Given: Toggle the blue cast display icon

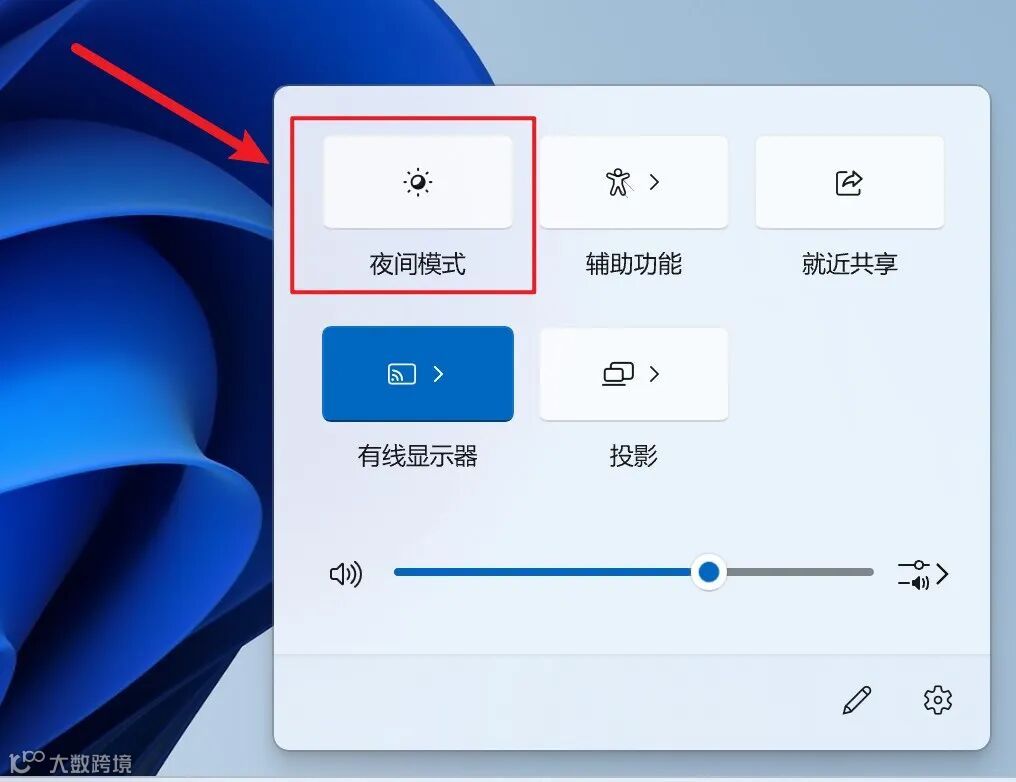Looking at the screenshot, I should (402, 374).
